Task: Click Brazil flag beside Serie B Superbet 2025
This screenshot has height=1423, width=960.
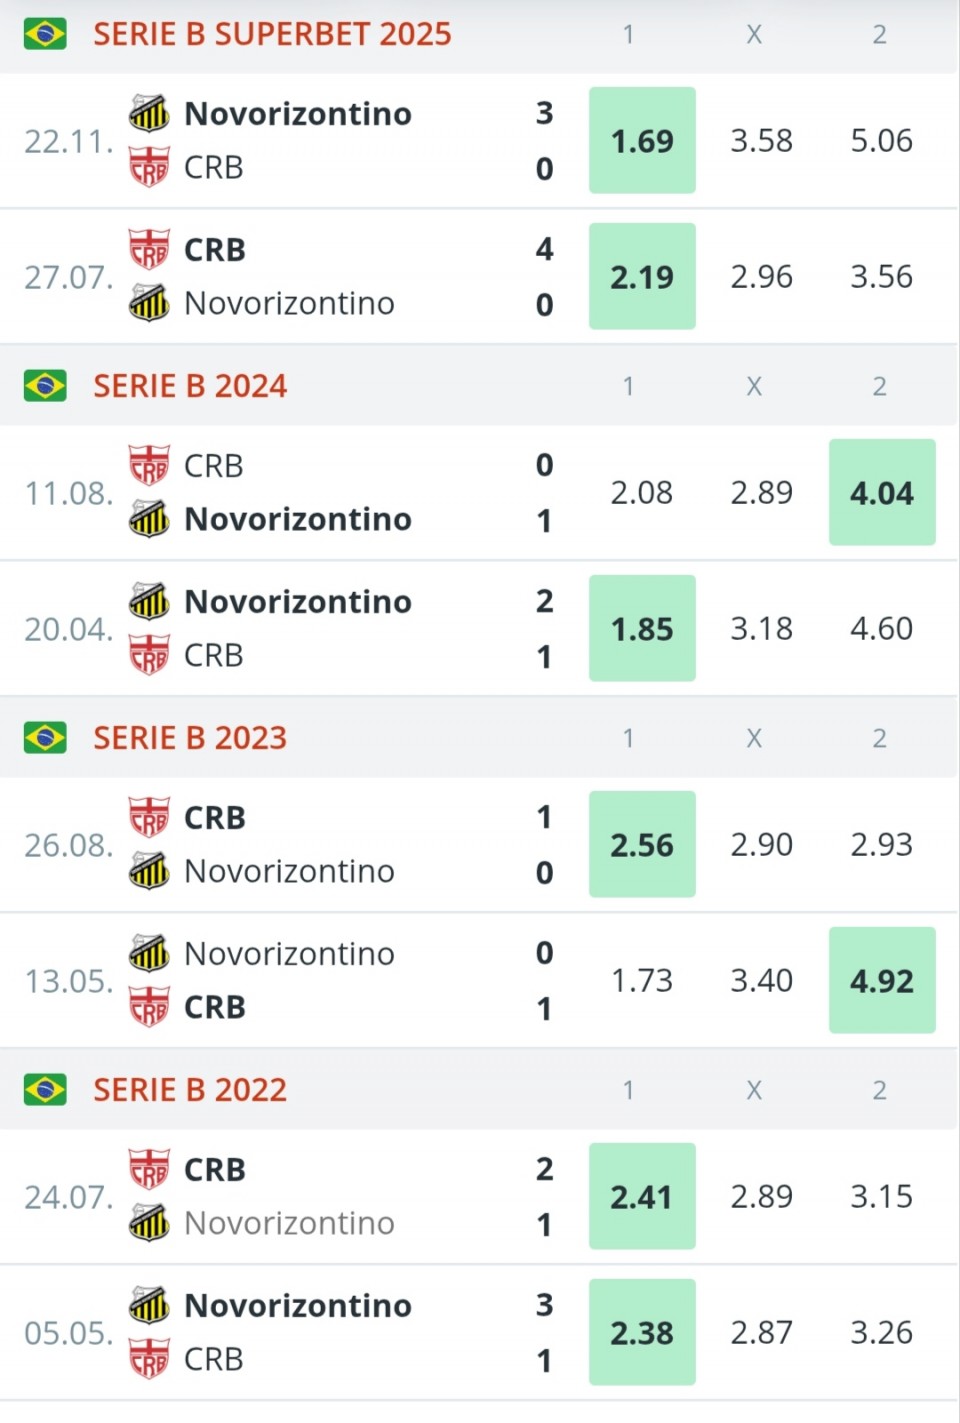Action: pos(45,34)
